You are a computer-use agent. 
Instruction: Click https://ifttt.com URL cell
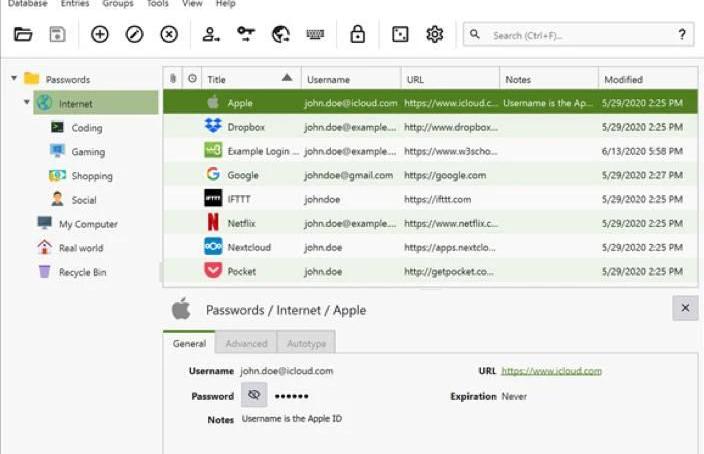coord(437,199)
